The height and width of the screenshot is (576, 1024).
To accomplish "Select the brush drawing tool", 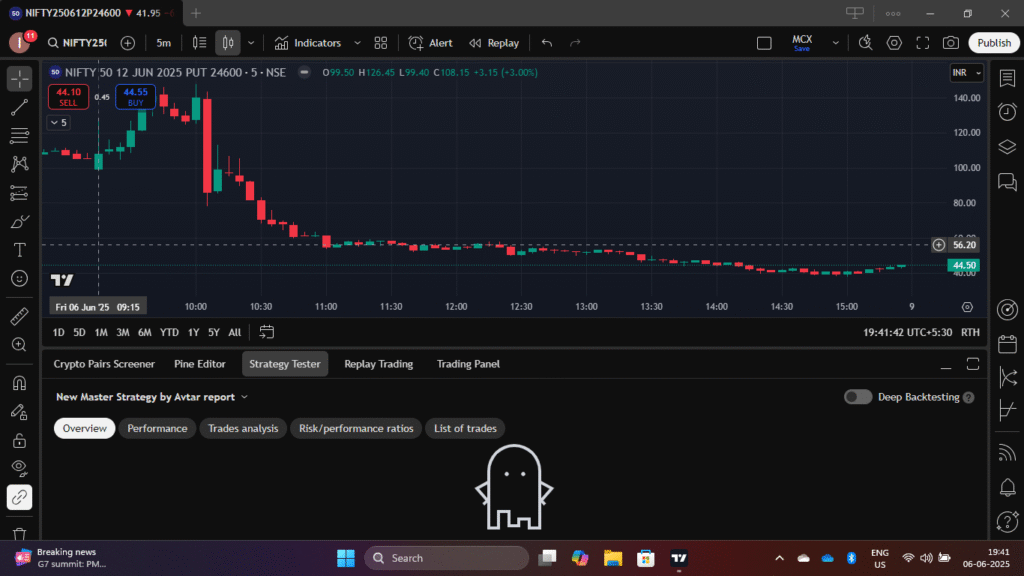I will [x=20, y=222].
